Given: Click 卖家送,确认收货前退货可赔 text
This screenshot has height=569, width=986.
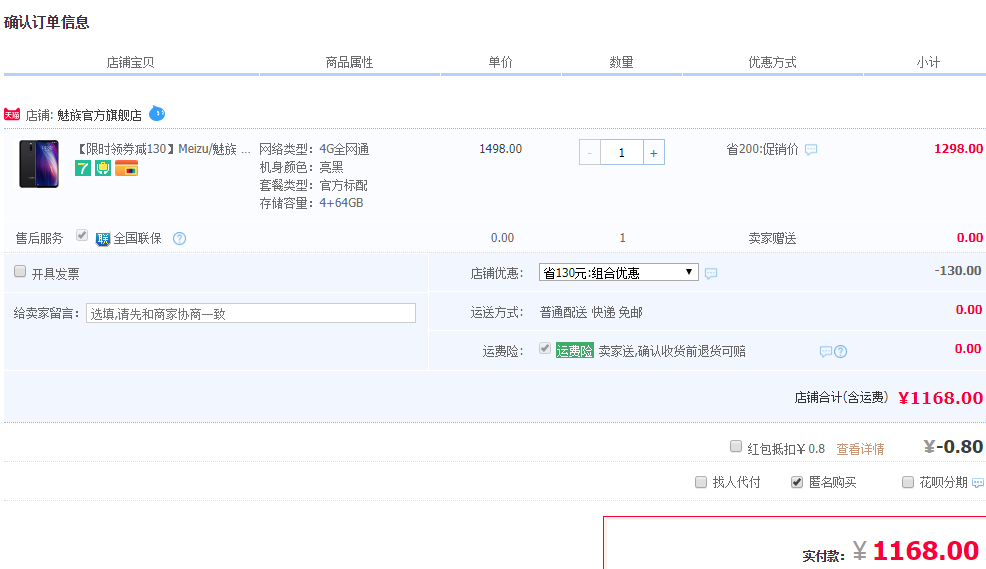Looking at the screenshot, I should tap(672, 351).
